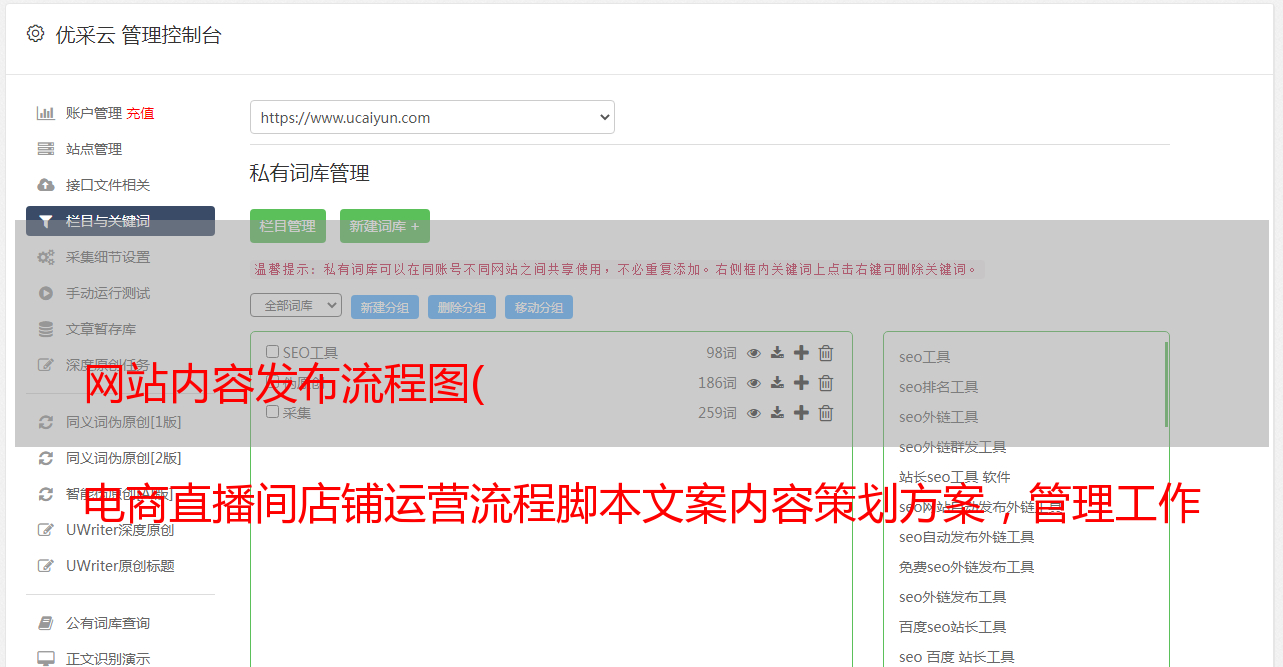Tick the SEO工具 checkbox
This screenshot has width=1283, height=667.
coord(273,352)
